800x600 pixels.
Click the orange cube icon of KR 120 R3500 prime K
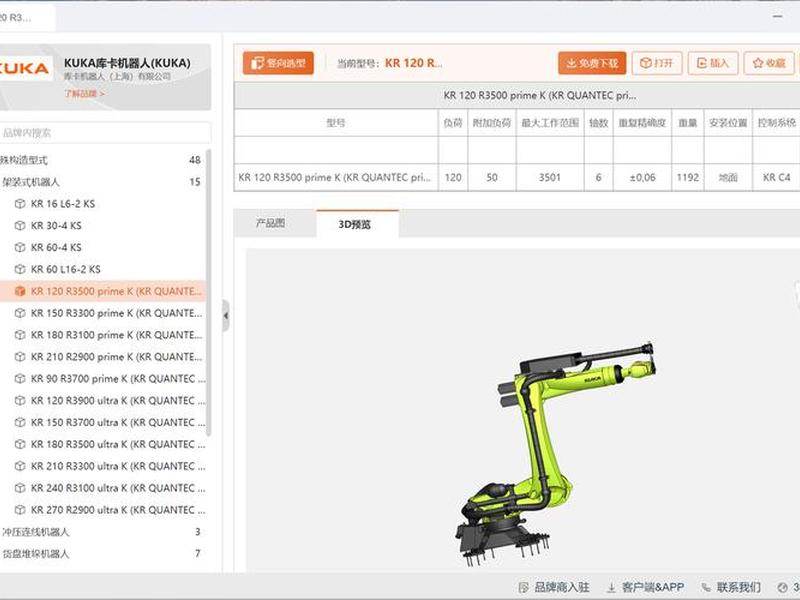point(20,291)
